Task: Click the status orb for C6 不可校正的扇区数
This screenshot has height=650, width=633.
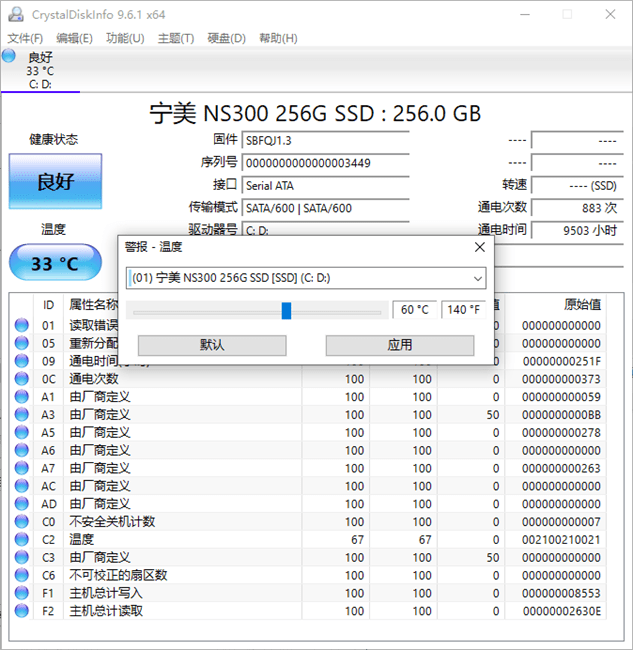Action: click(x=22, y=575)
